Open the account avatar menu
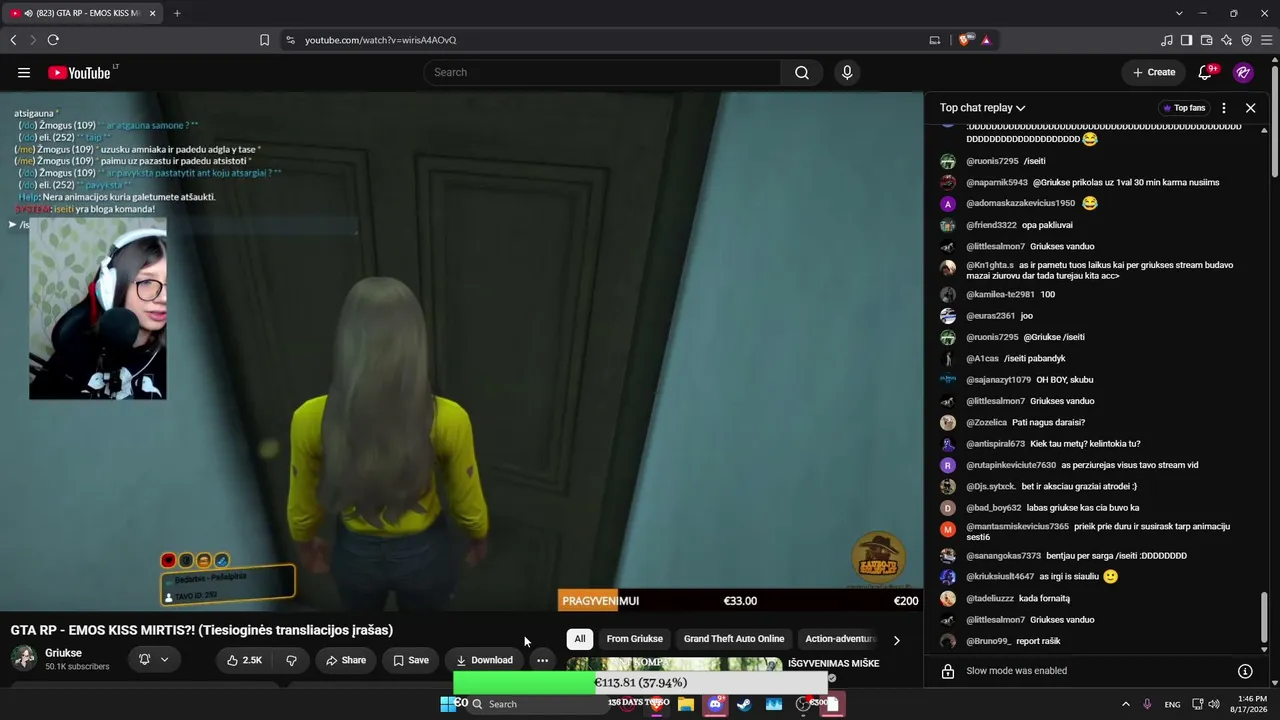The image size is (1280, 720). [1243, 72]
